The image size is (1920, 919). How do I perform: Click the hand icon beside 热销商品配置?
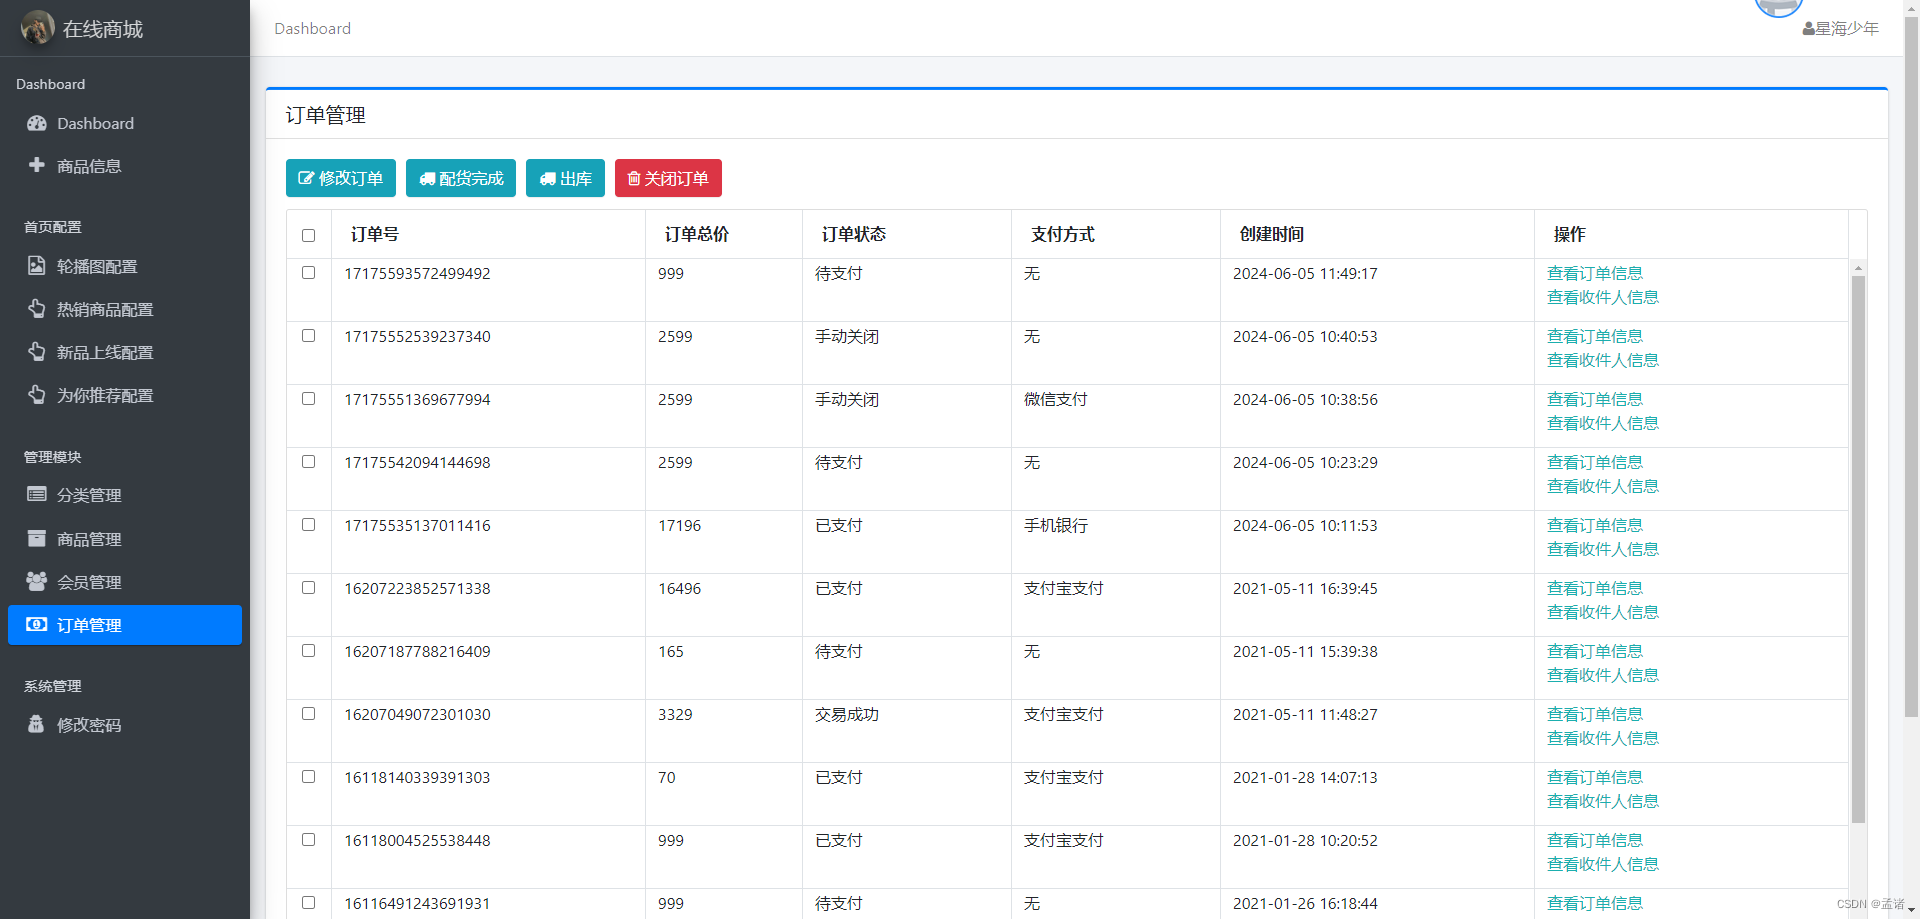[37, 309]
